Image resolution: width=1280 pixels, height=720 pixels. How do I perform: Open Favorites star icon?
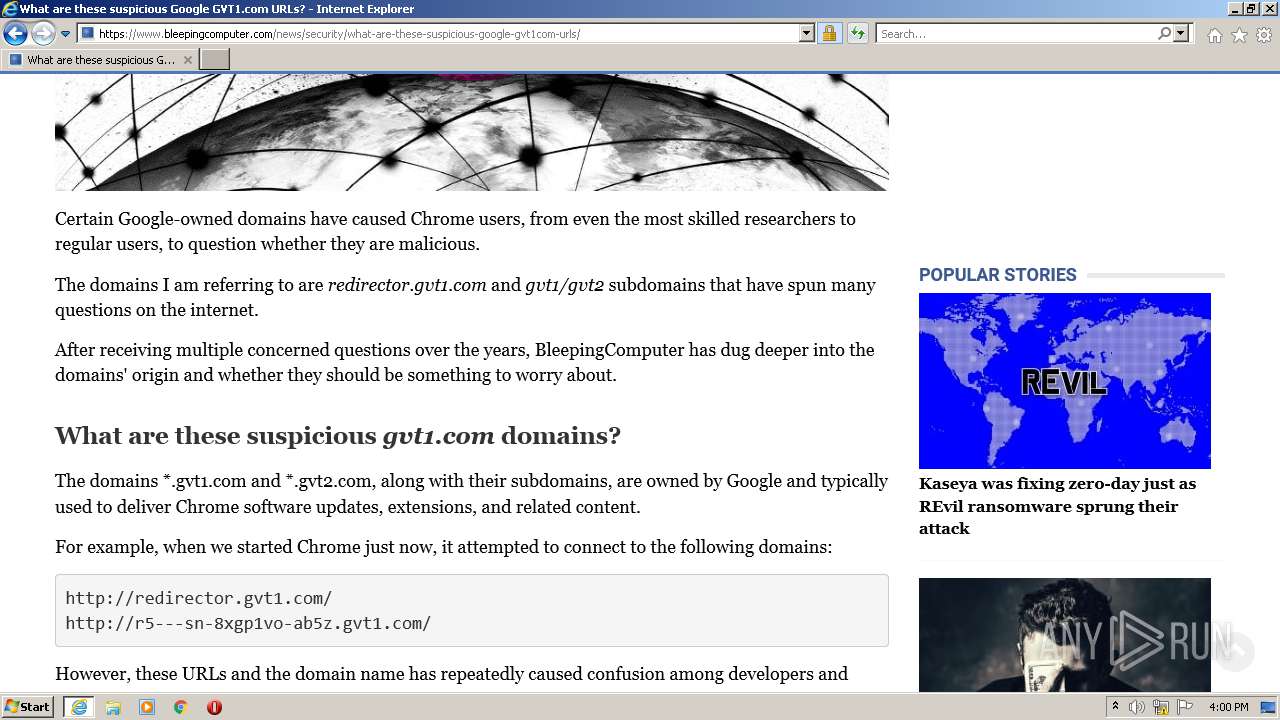click(x=1239, y=35)
